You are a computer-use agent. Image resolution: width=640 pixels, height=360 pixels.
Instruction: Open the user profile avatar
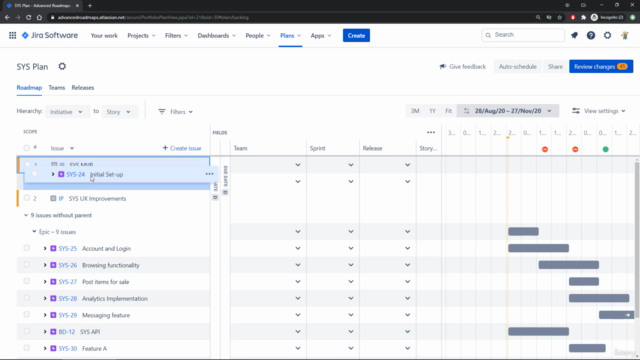click(x=625, y=36)
